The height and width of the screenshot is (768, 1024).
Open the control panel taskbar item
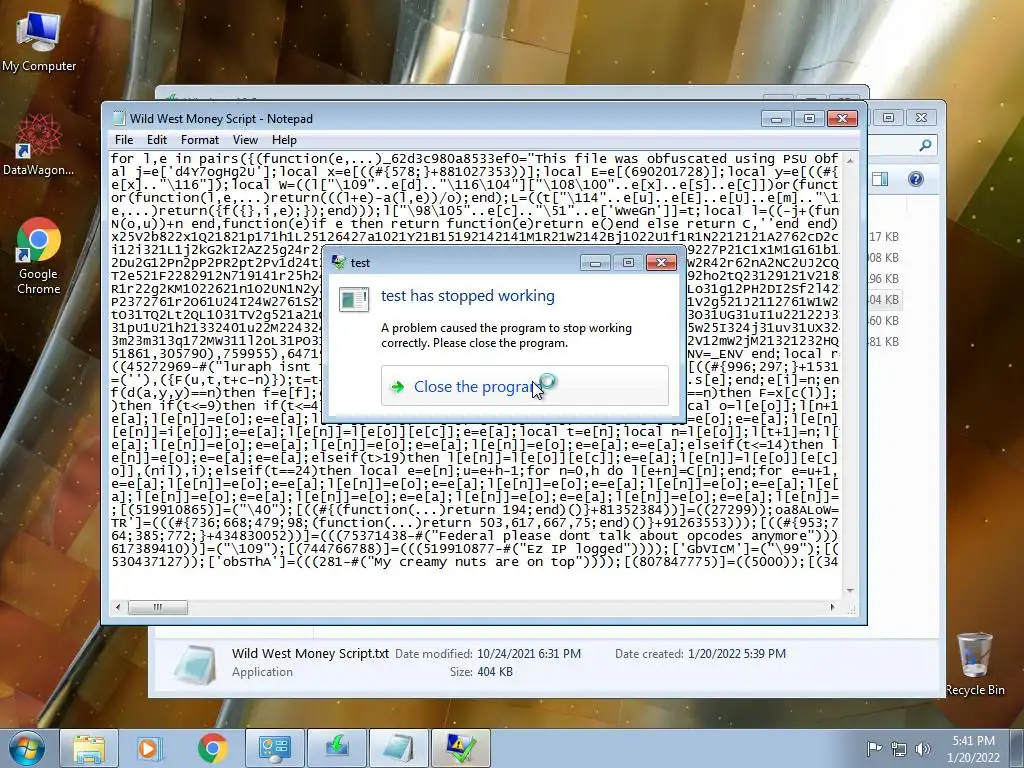274,748
